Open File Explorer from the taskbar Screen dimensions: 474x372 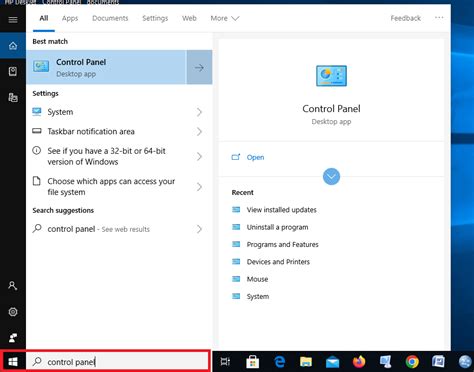pos(306,362)
